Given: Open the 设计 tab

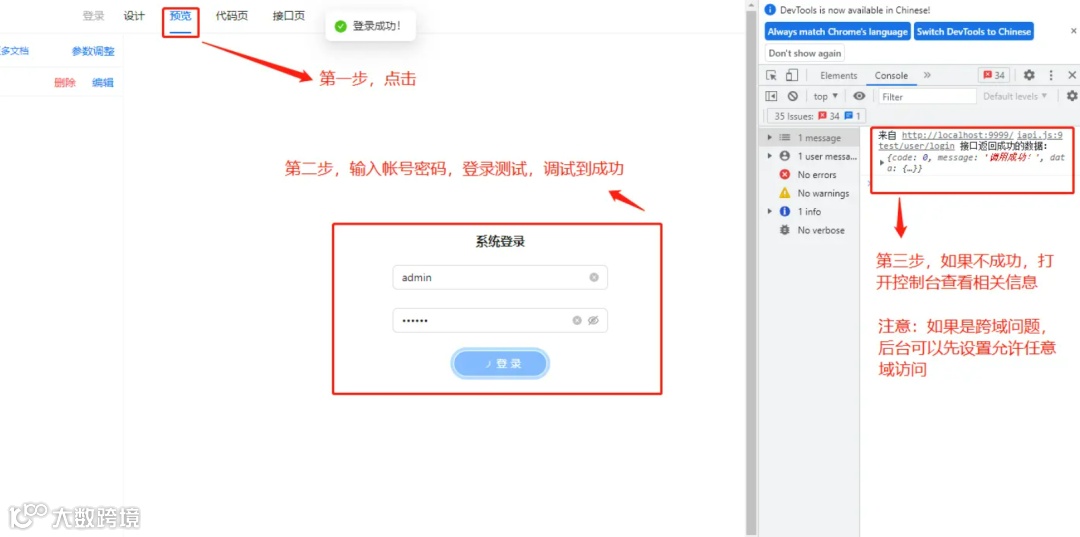Looking at the screenshot, I should pos(134,16).
